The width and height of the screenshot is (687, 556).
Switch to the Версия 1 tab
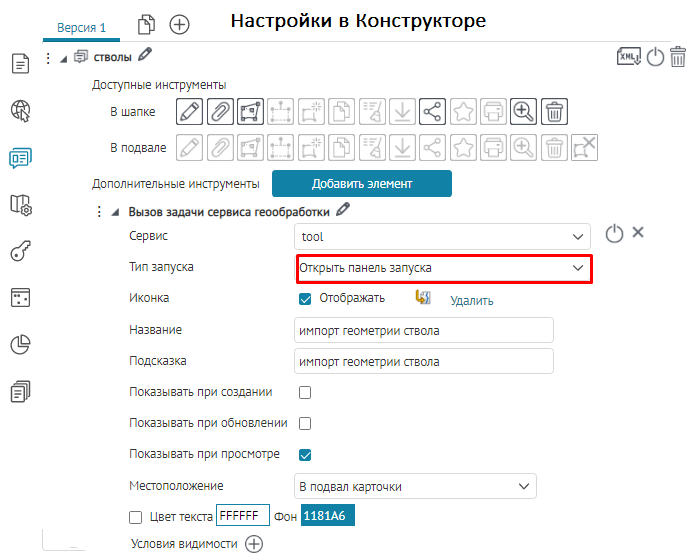[81, 27]
